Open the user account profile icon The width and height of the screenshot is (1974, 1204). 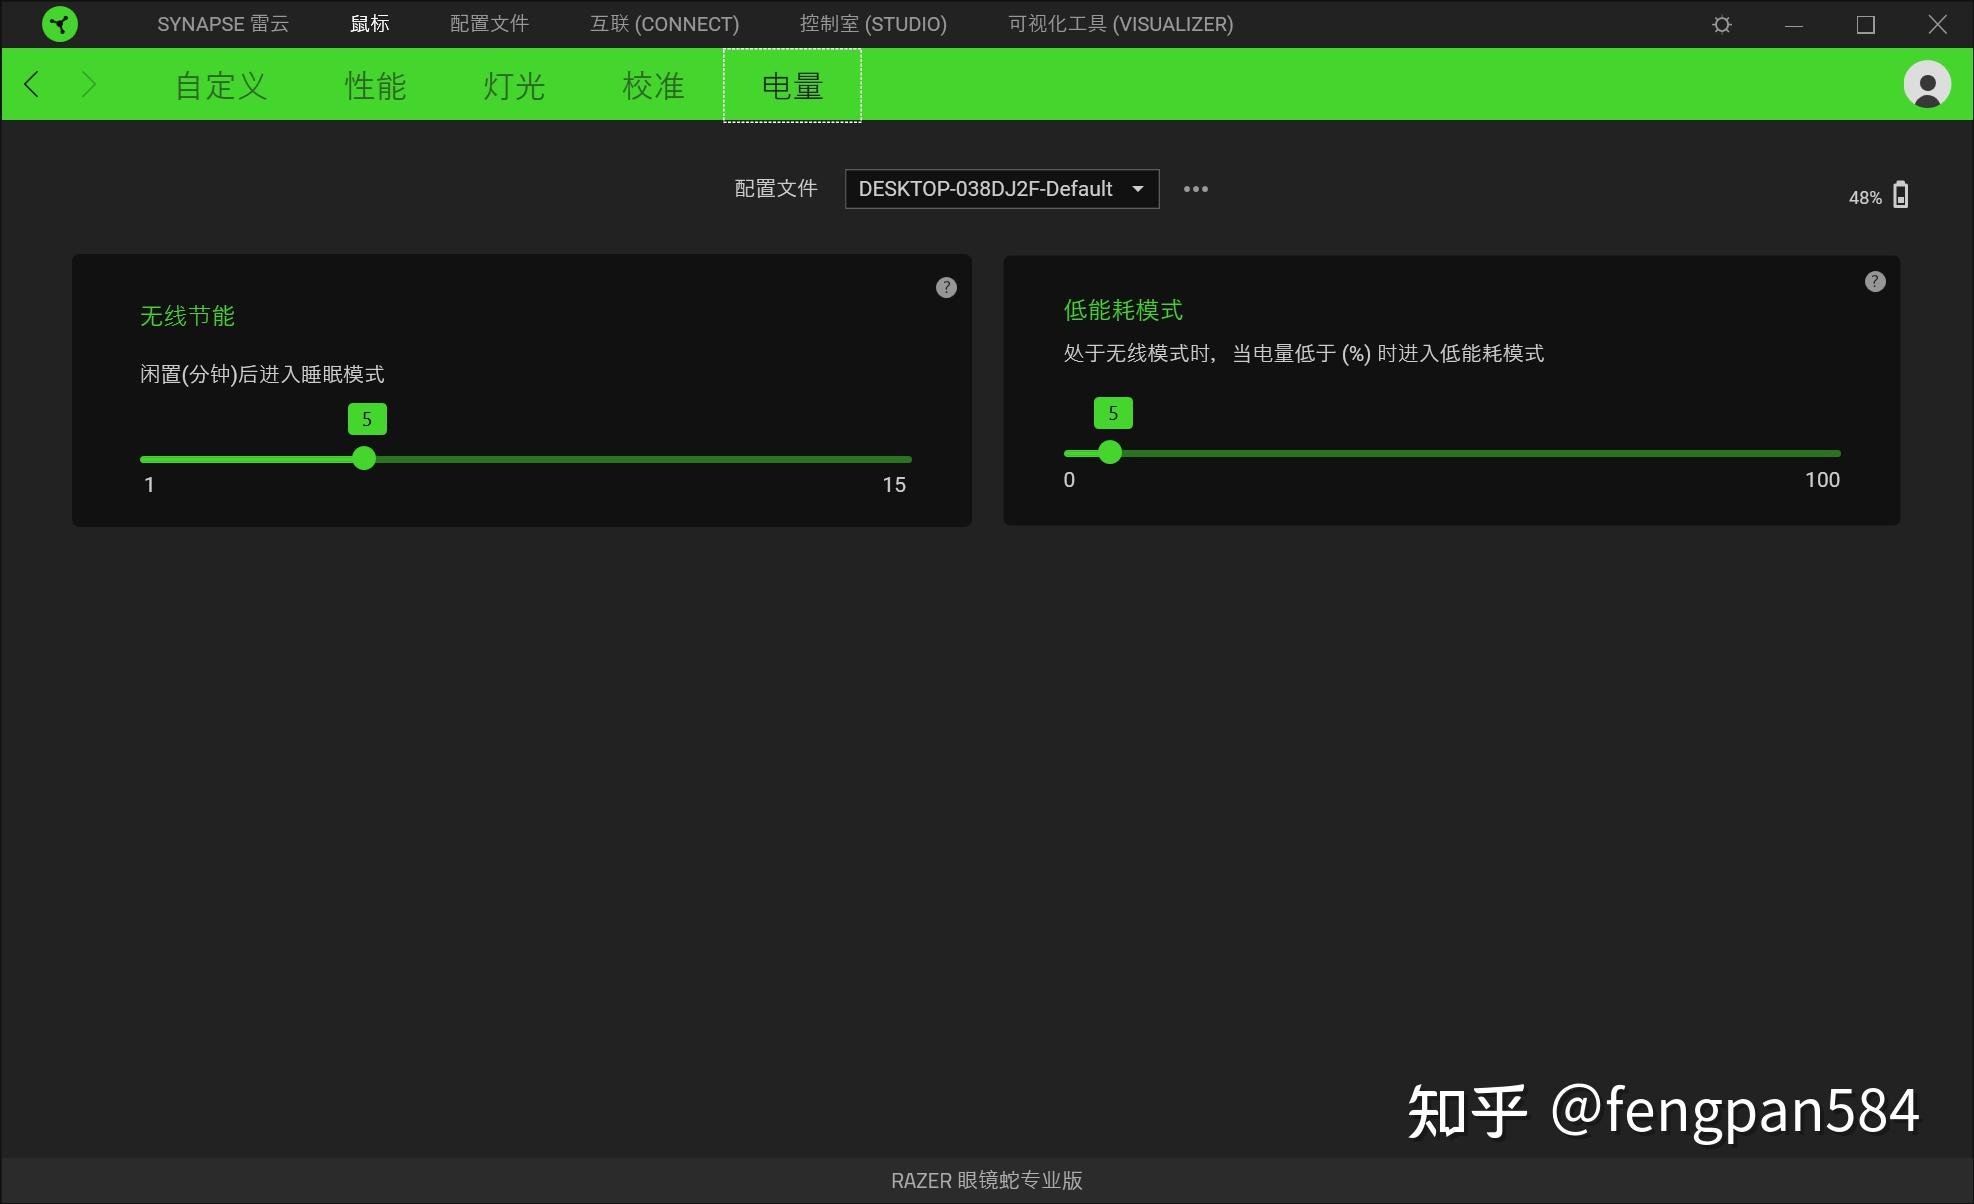(1926, 84)
